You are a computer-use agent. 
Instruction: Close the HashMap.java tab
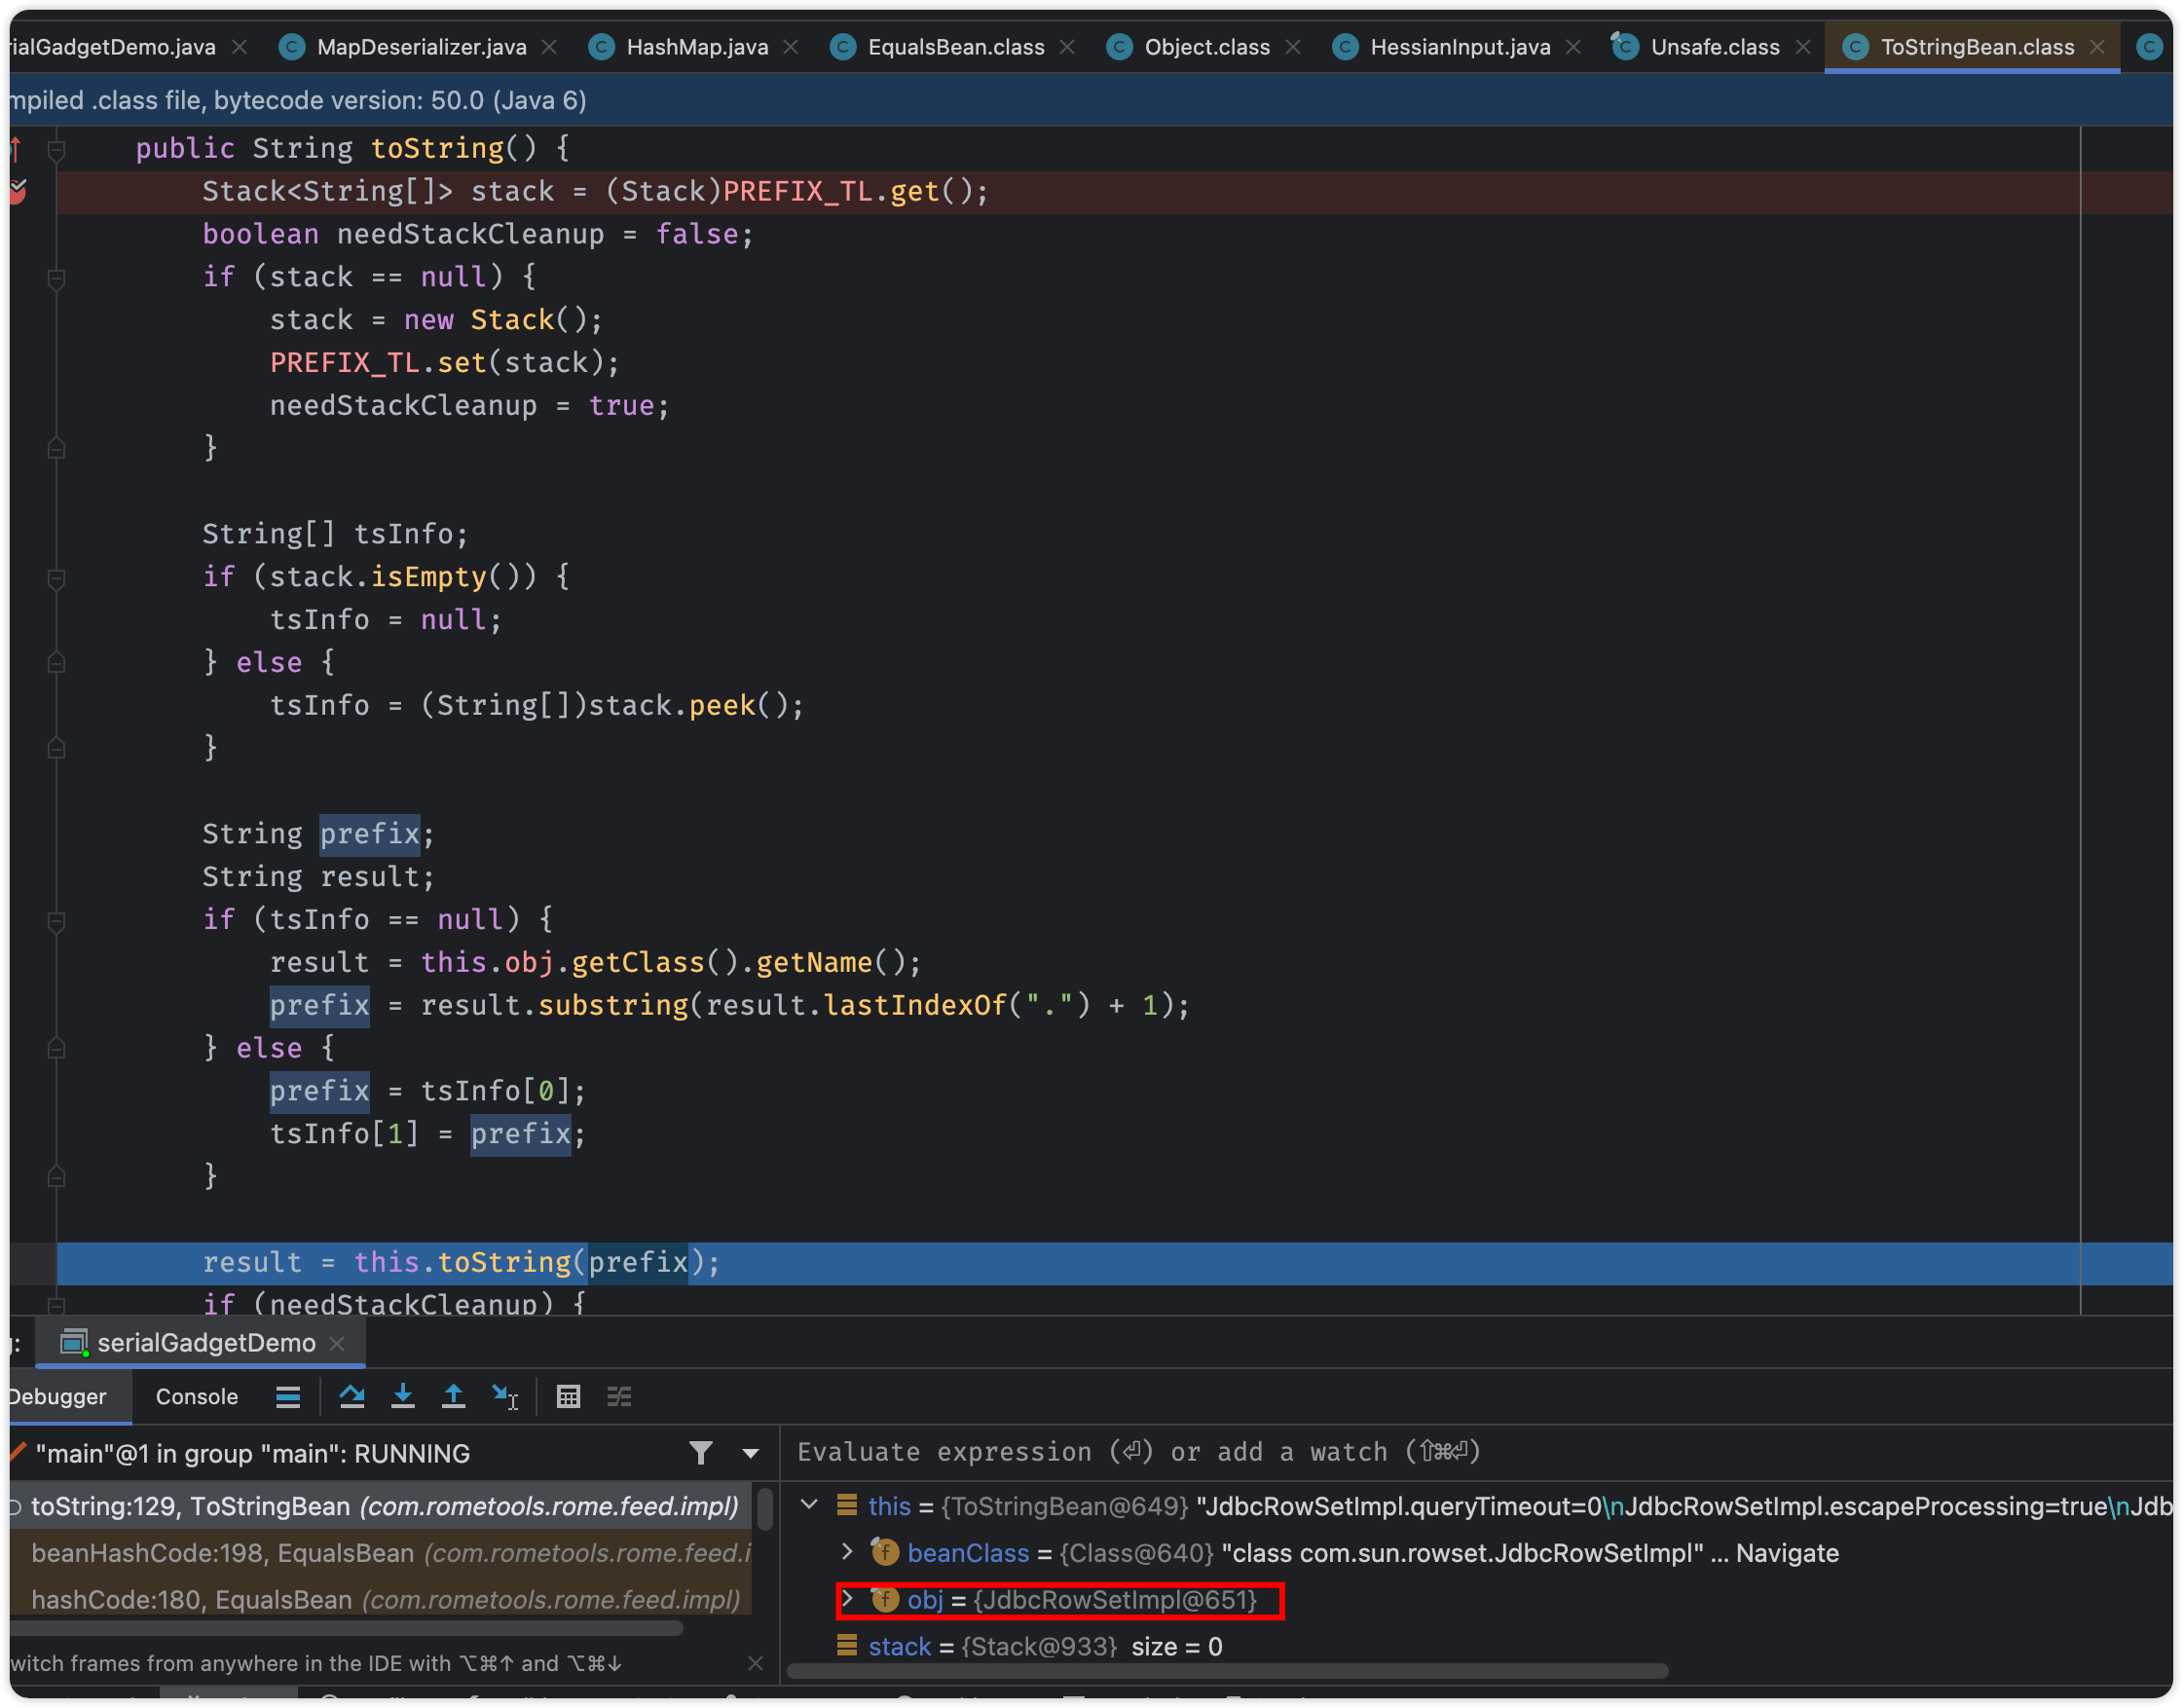pyautogui.click(x=791, y=47)
